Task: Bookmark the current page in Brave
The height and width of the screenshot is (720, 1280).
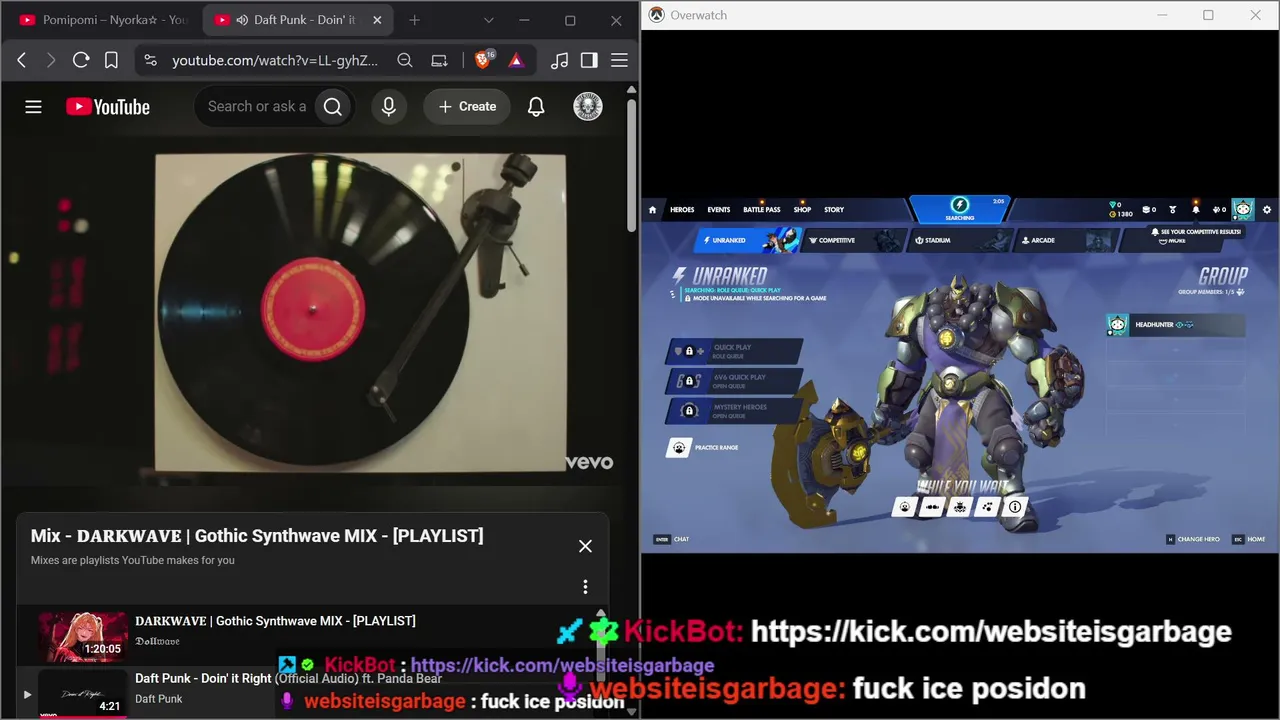Action: [111, 60]
